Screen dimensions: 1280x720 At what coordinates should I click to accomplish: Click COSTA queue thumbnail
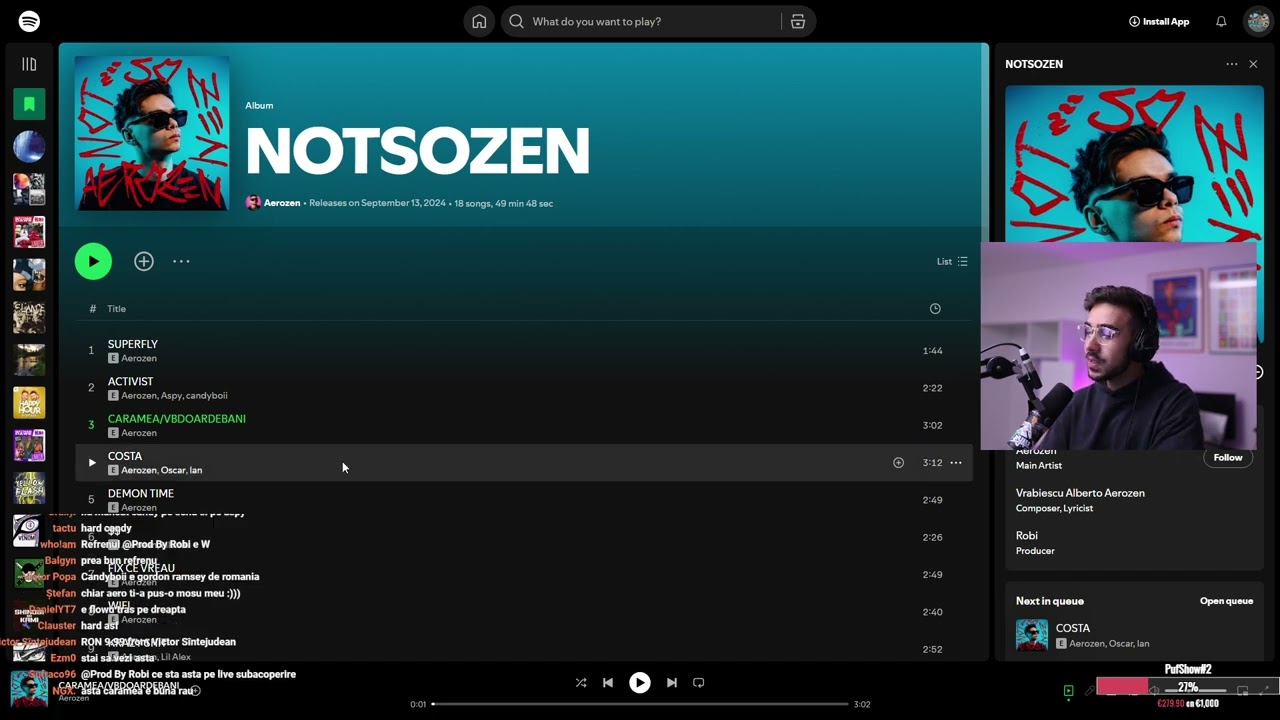(x=1032, y=635)
